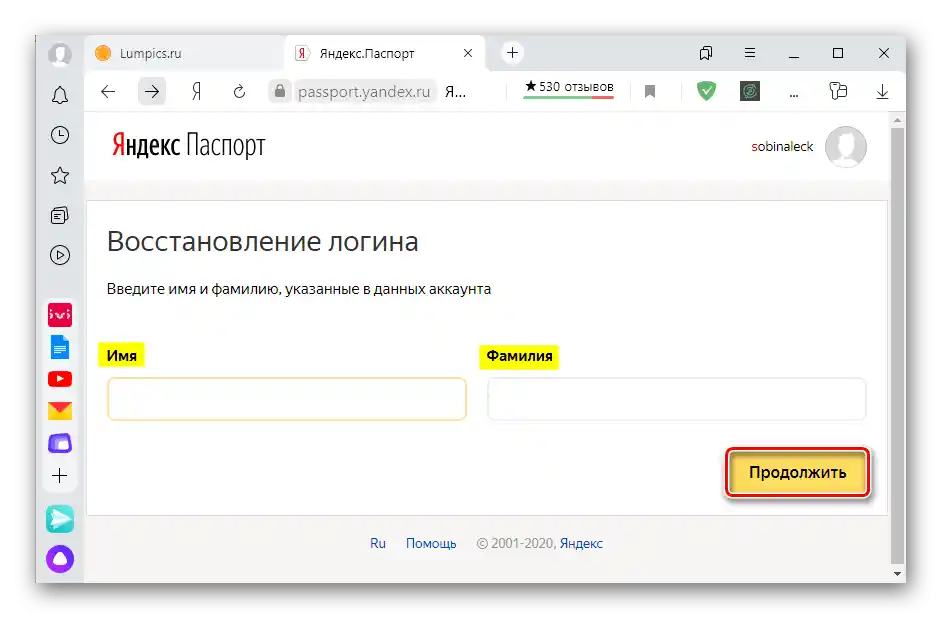This screenshot has height=618, width=941.
Task: Click the user avatar in page header
Action: 846,146
